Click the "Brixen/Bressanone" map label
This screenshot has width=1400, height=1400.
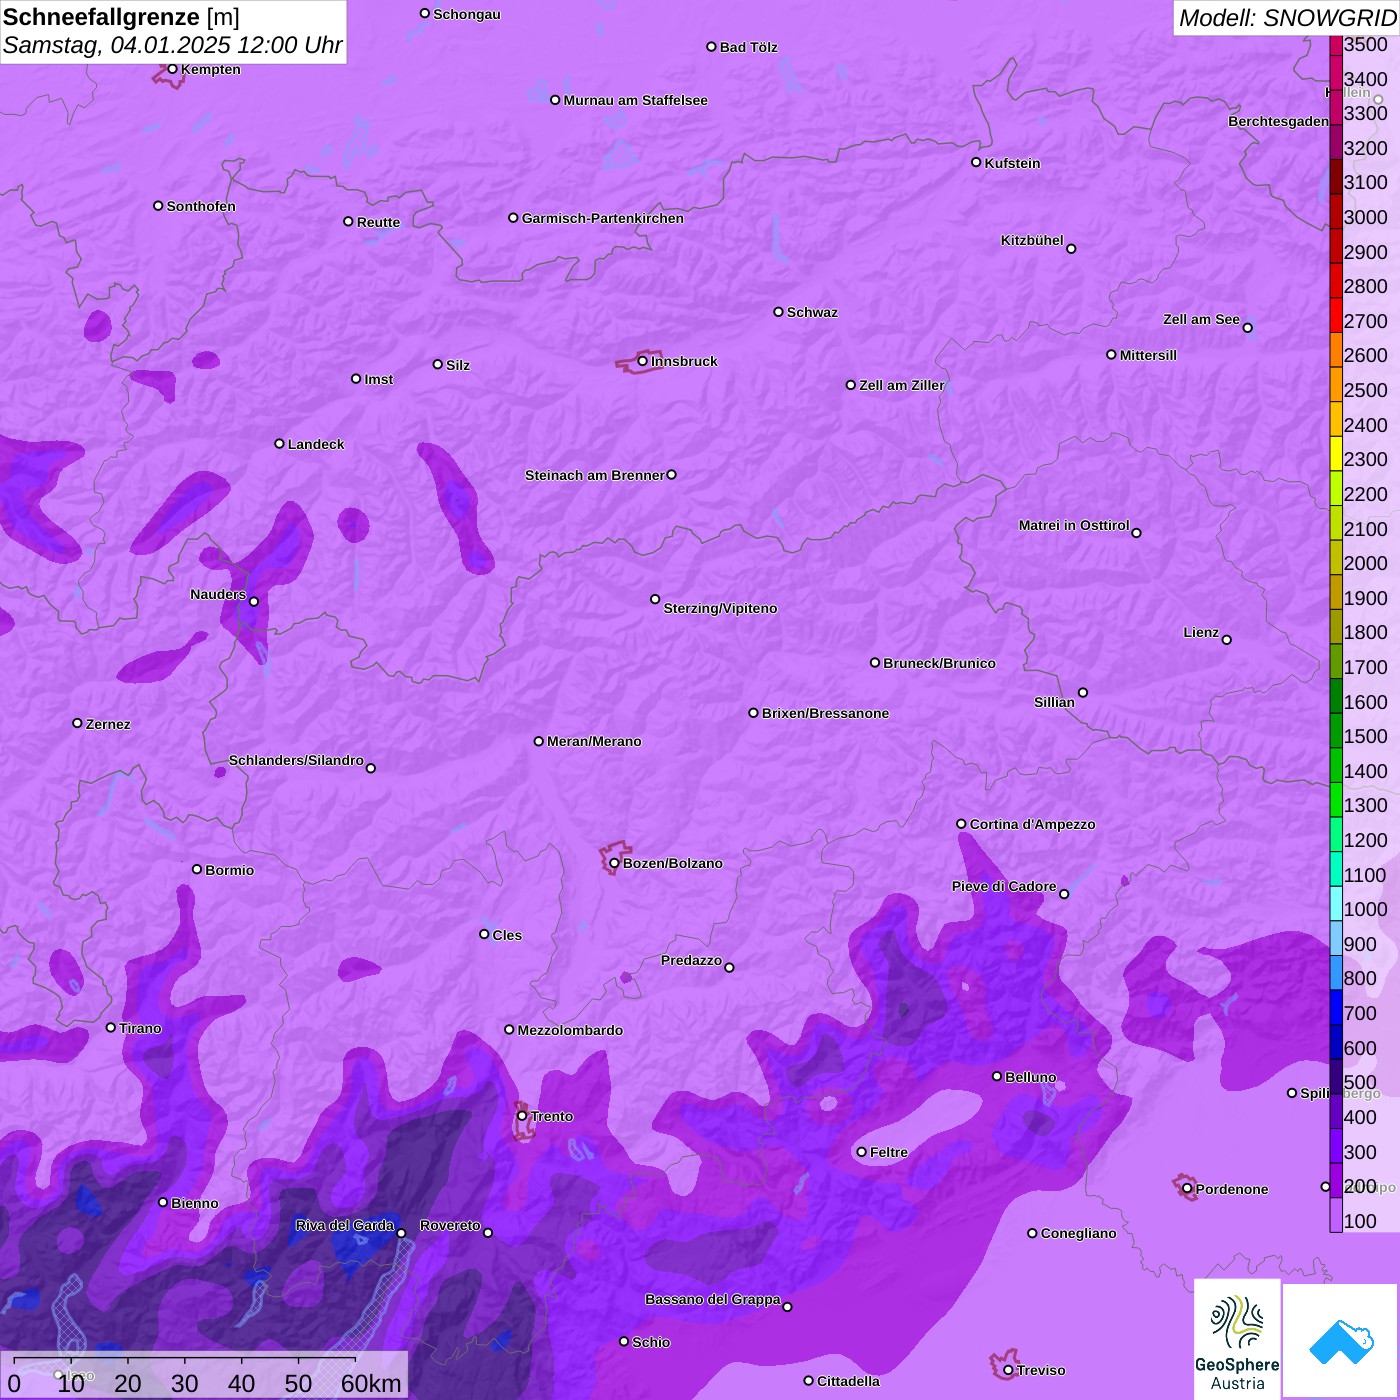tap(826, 713)
